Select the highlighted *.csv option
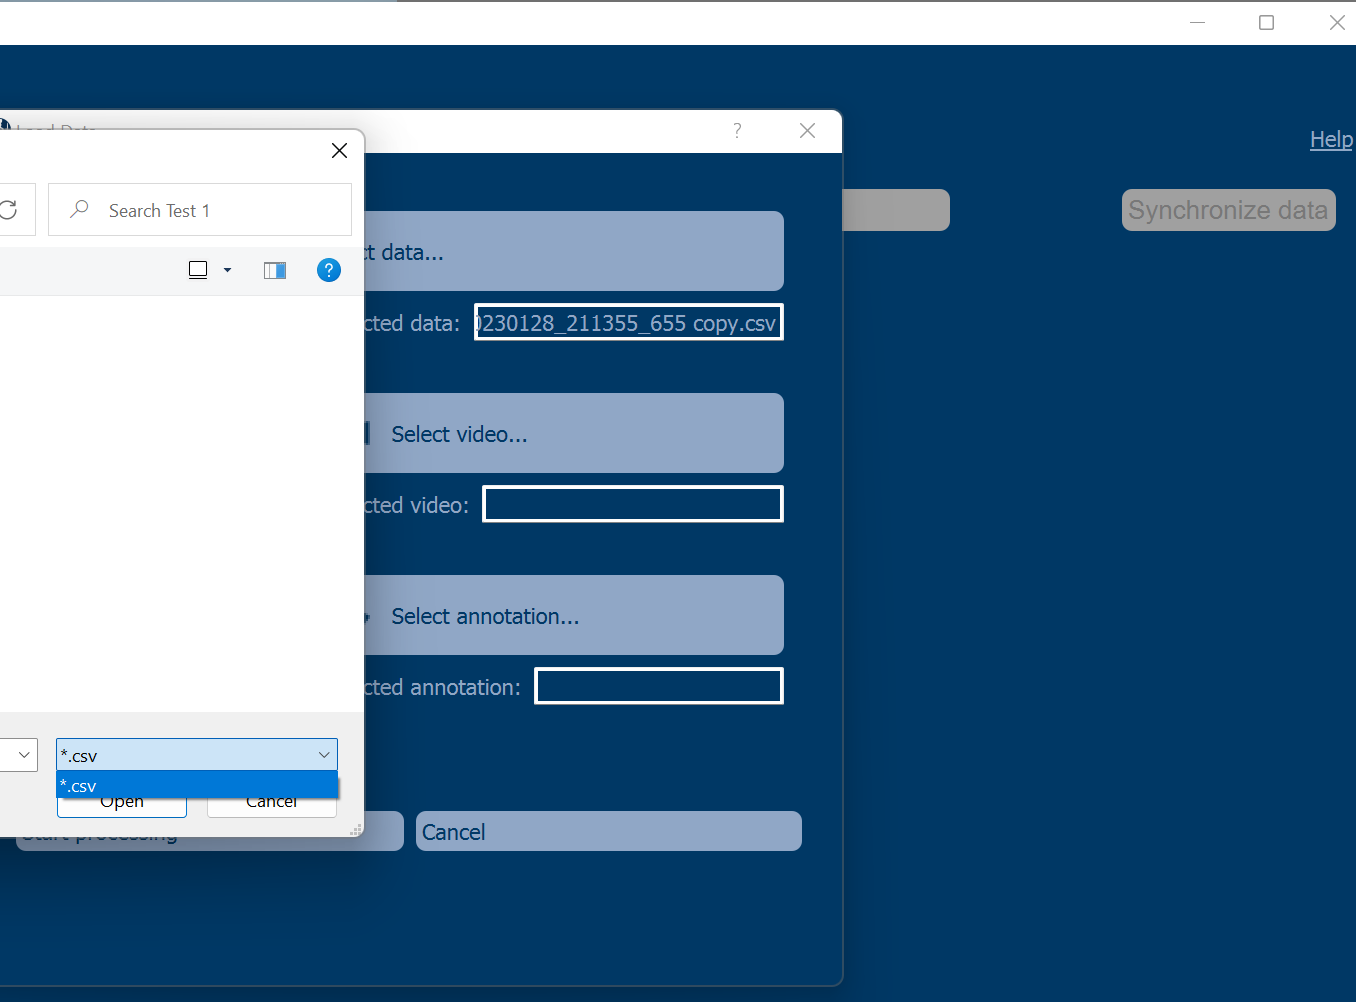Viewport: 1356px width, 1002px height. click(x=197, y=785)
